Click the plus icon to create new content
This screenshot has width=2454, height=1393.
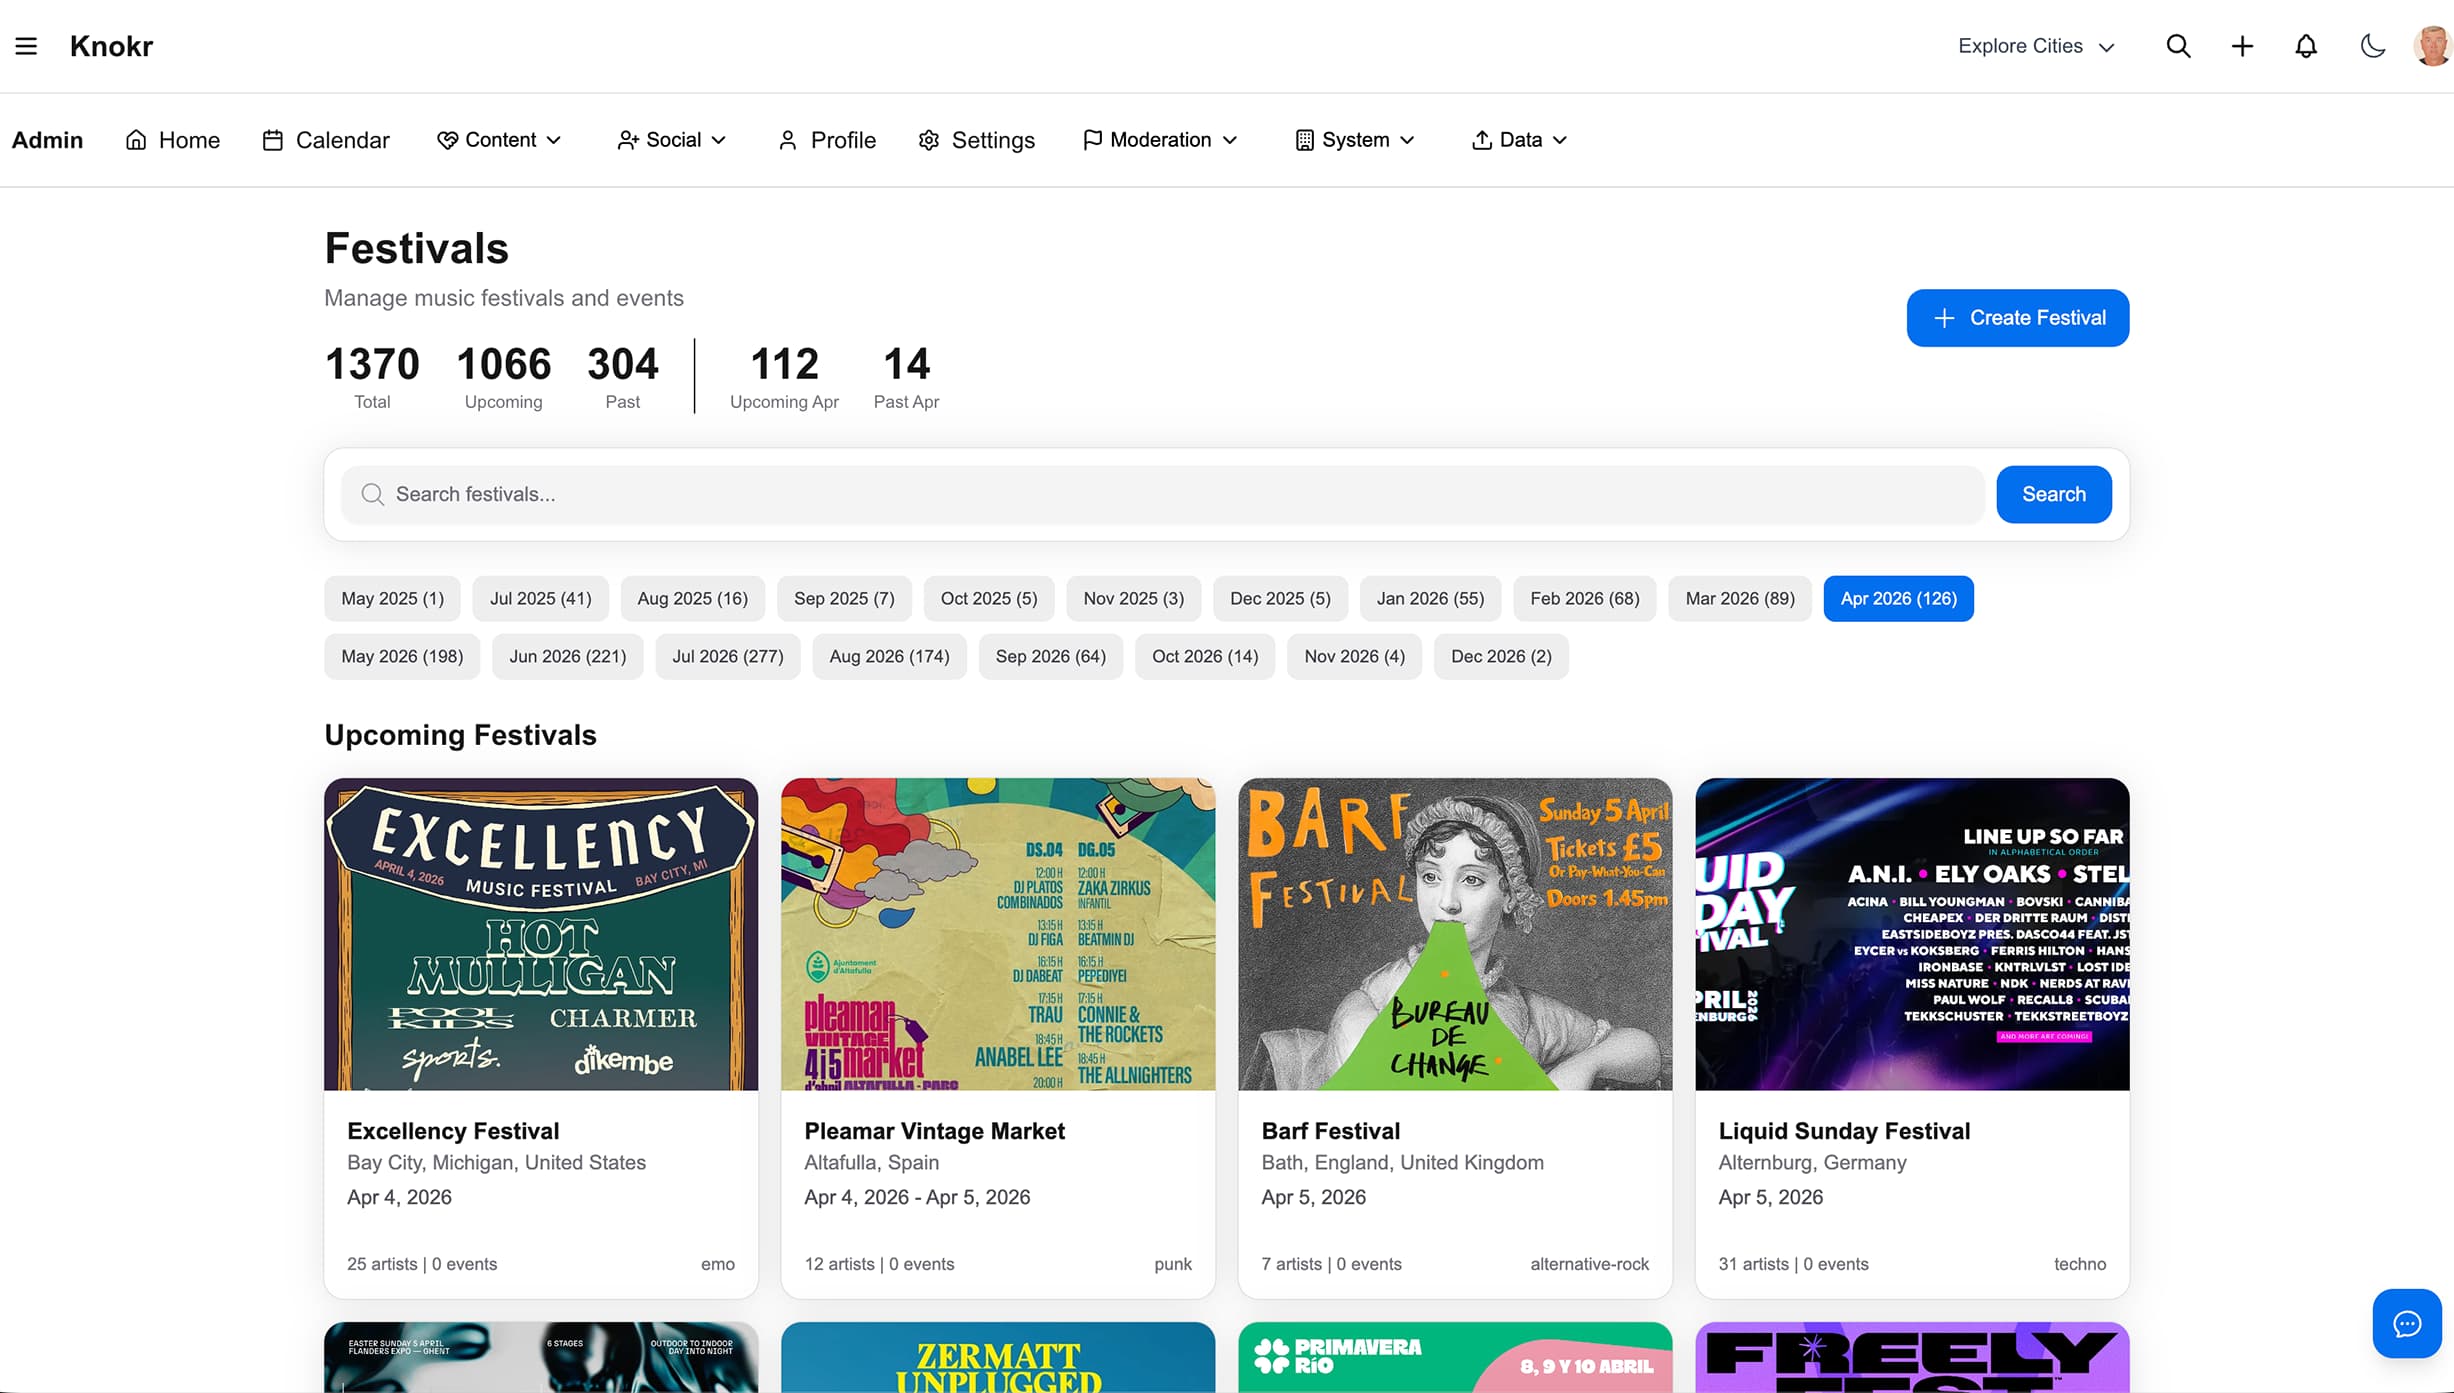point(2242,46)
